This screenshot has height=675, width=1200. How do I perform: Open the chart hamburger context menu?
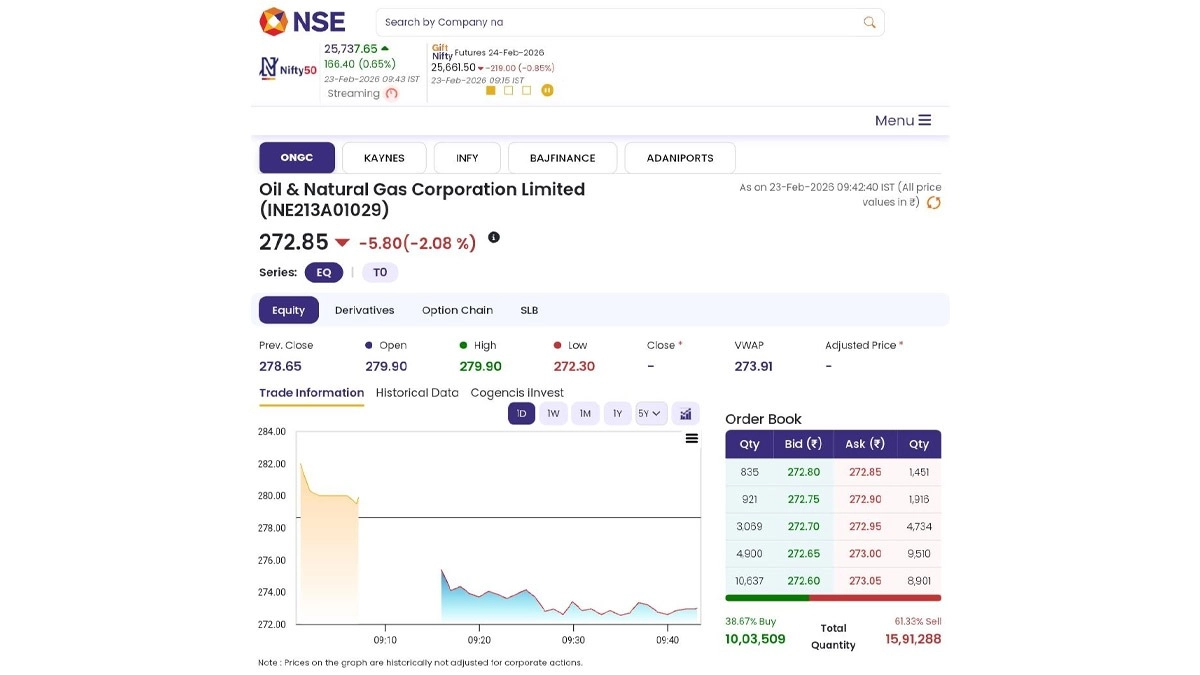tap(691, 439)
